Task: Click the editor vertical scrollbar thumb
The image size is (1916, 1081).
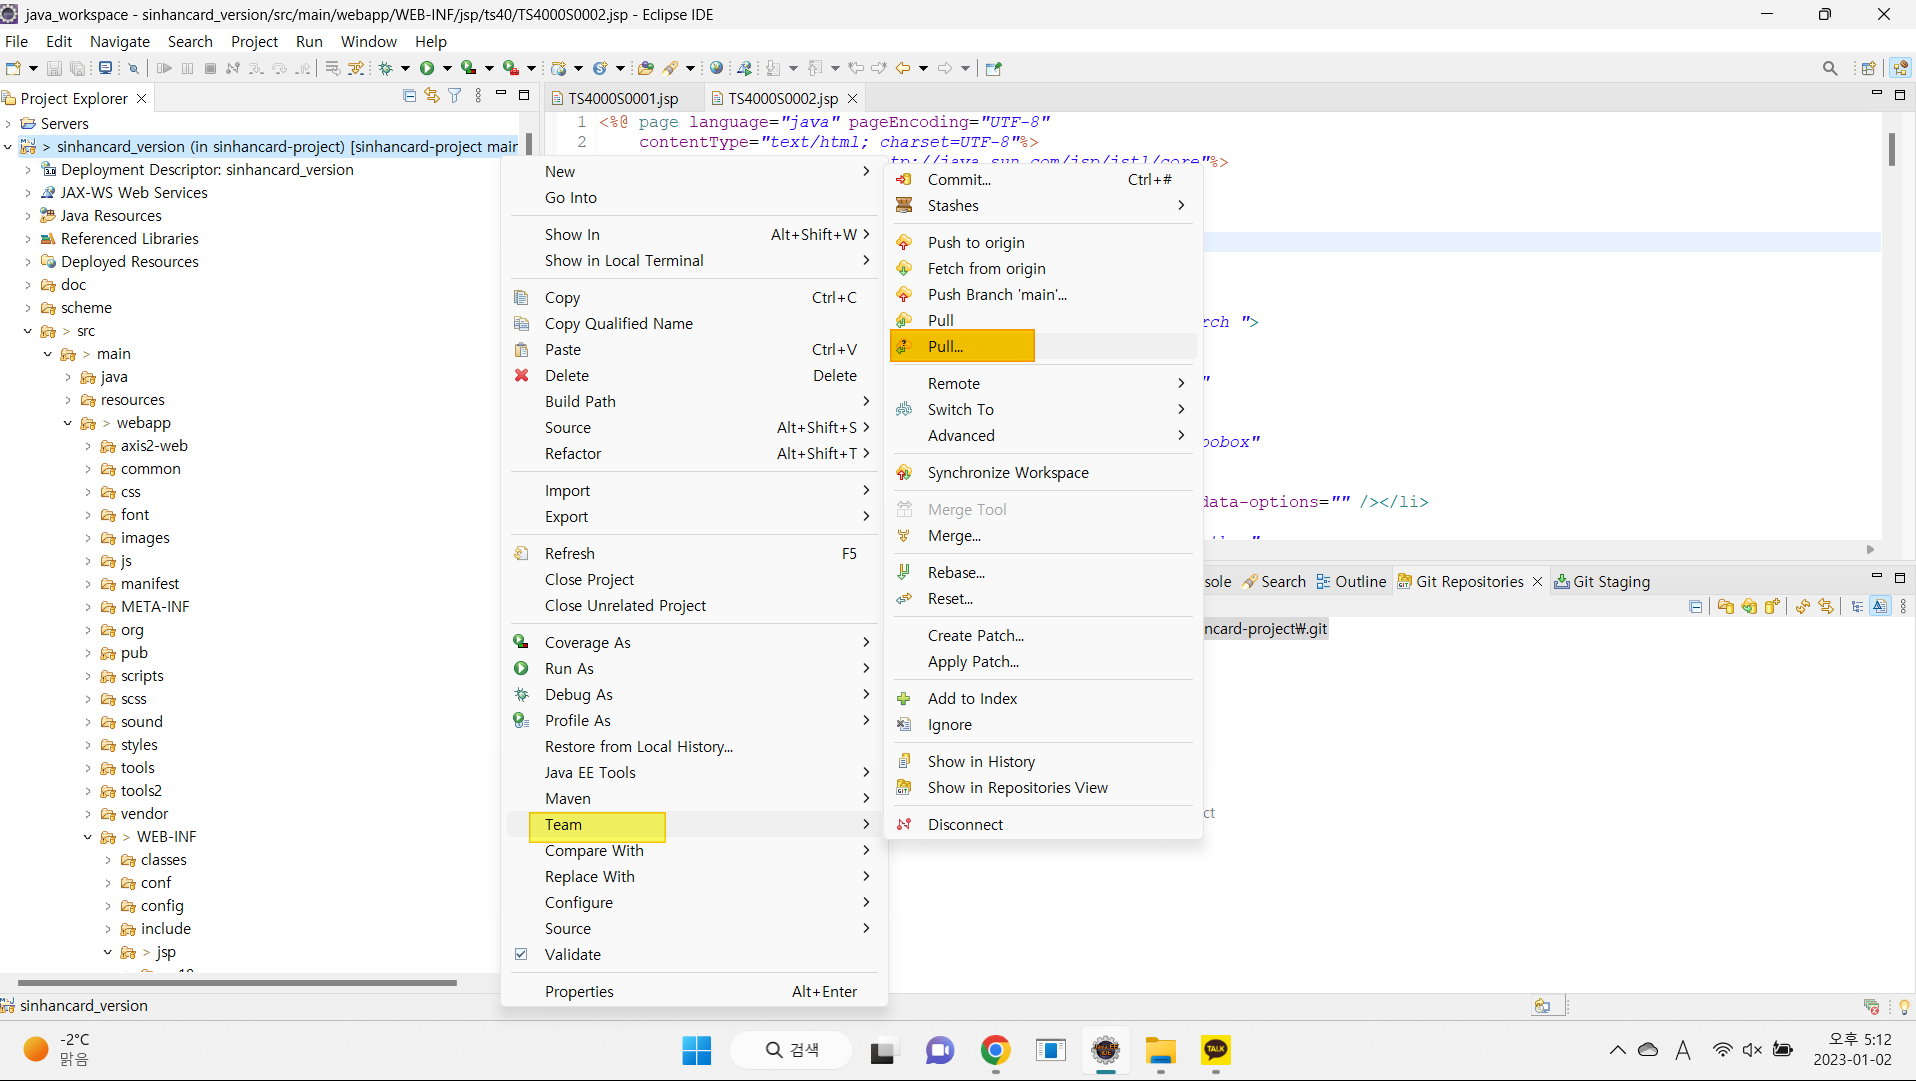Action: click(1891, 148)
